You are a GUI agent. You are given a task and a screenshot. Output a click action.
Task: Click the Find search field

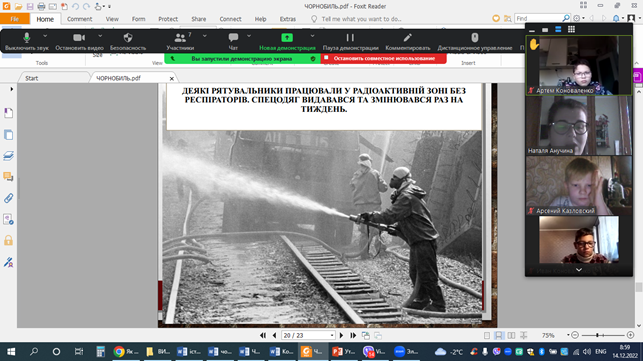[539, 18]
